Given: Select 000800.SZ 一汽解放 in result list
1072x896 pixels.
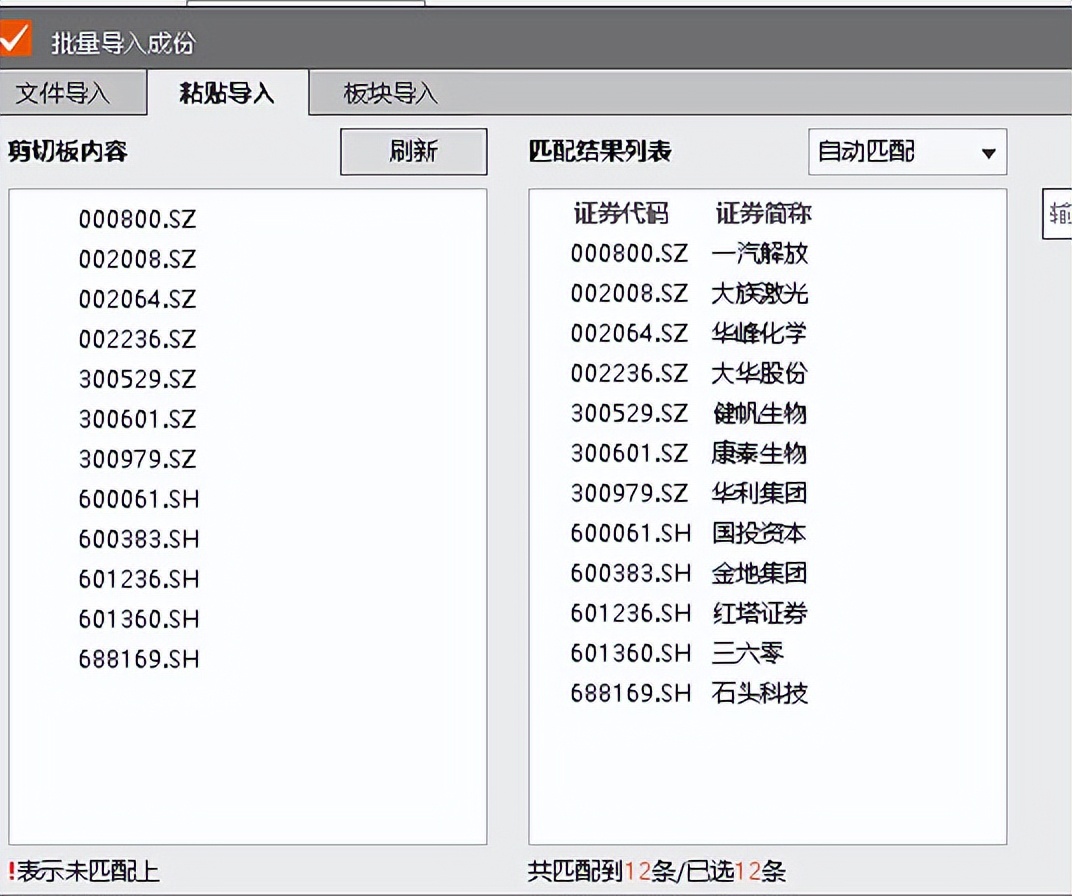Looking at the screenshot, I should pyautogui.click(x=690, y=254).
